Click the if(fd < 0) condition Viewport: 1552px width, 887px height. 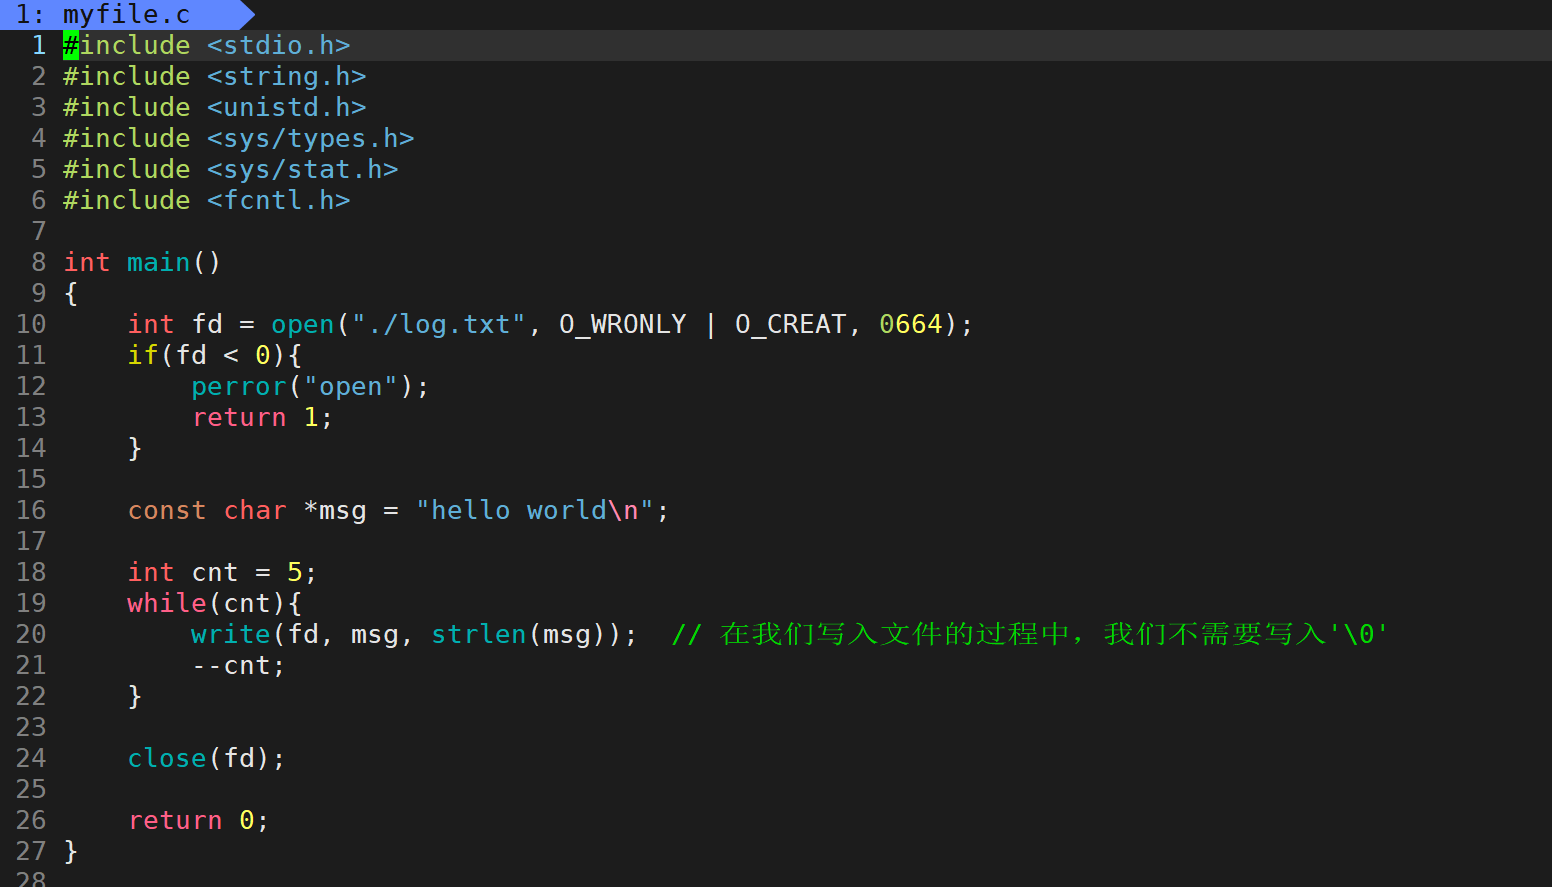pos(207,355)
